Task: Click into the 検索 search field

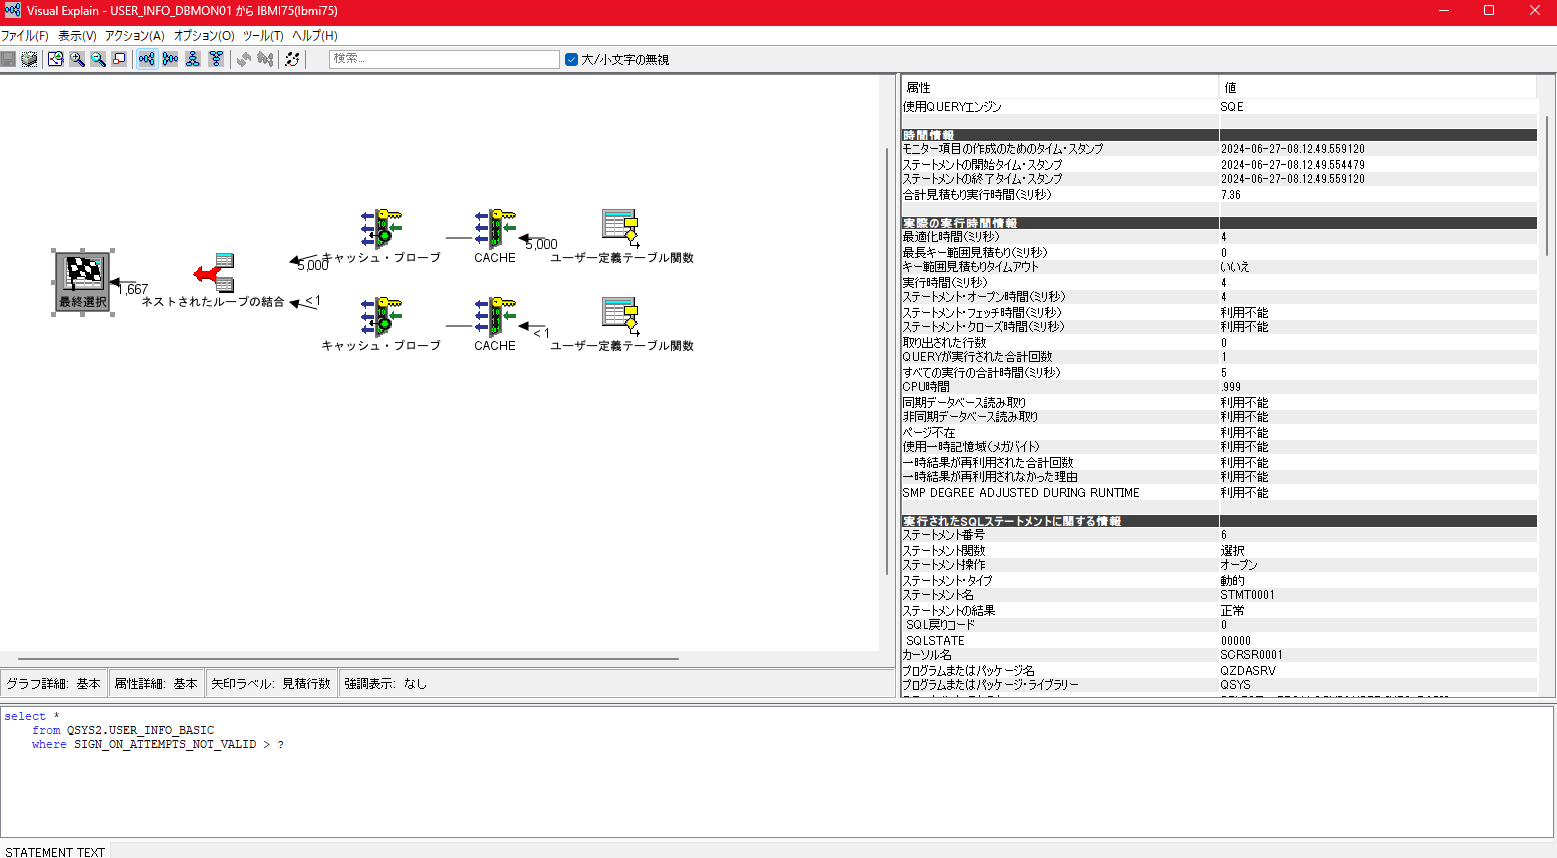Action: (444, 59)
